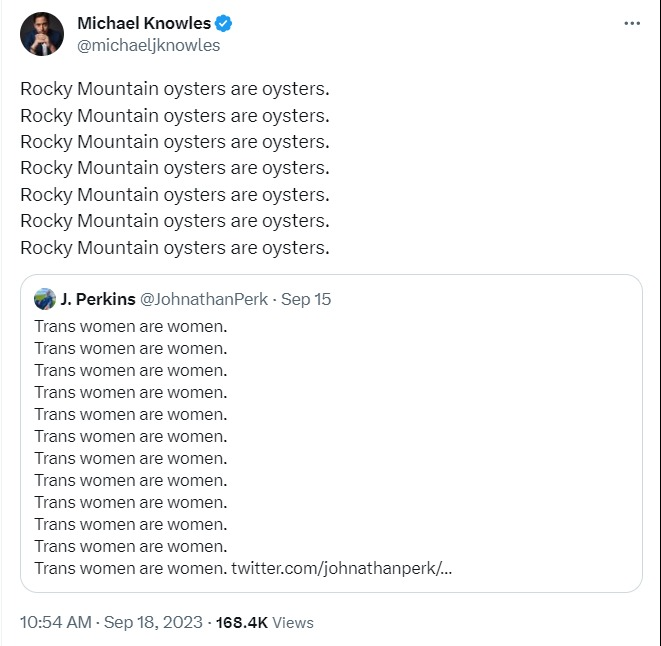Click the Views label beside 168.4K
Screen dimensions: 661x646
(293, 622)
